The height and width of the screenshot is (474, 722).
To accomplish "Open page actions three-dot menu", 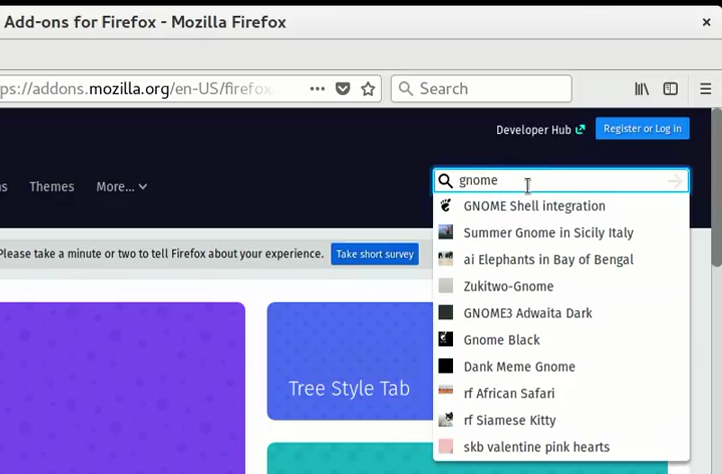I will [x=317, y=89].
